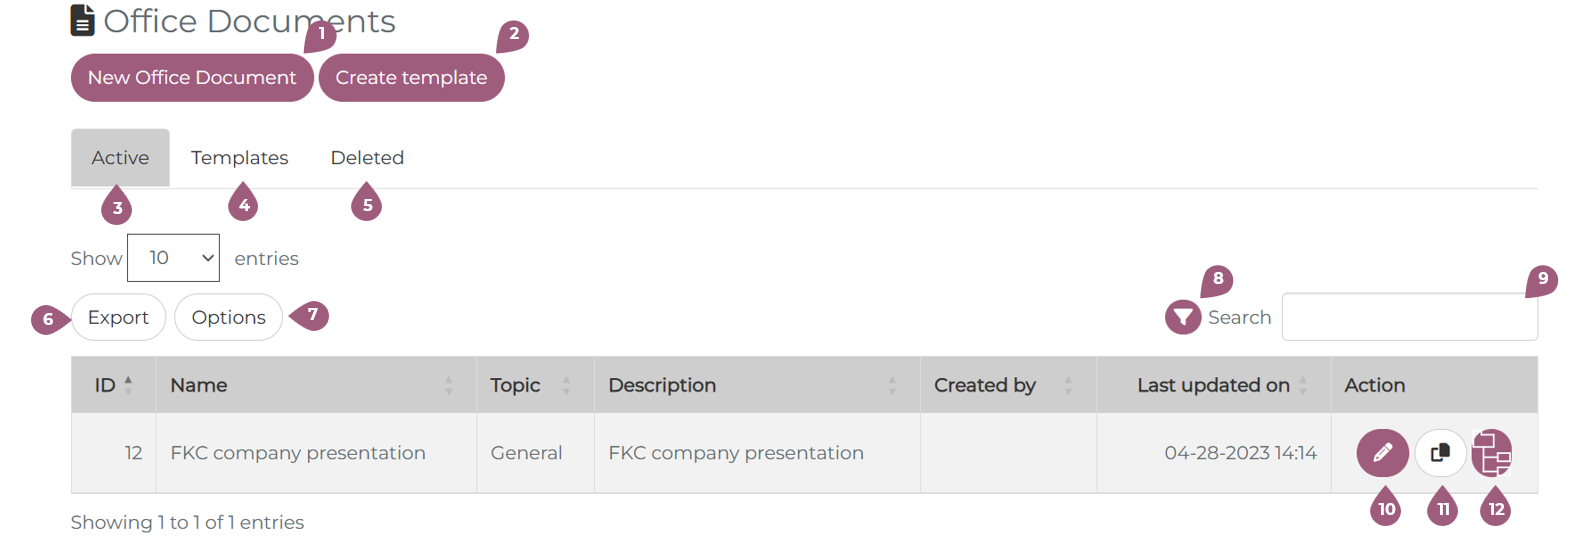Click the New Office Document button
Screen dimensions: 1581x547
[192, 78]
